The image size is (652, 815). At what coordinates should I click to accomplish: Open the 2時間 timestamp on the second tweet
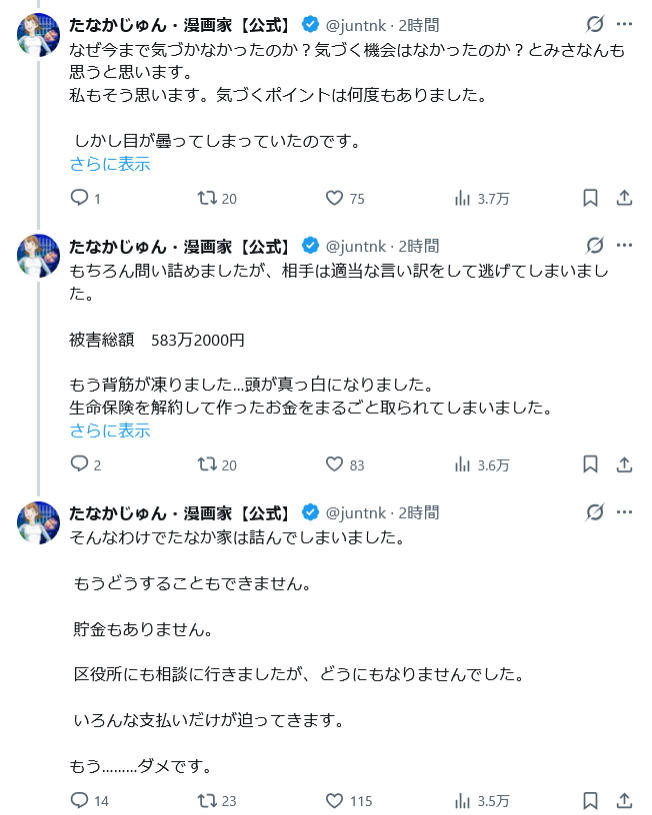(x=418, y=245)
